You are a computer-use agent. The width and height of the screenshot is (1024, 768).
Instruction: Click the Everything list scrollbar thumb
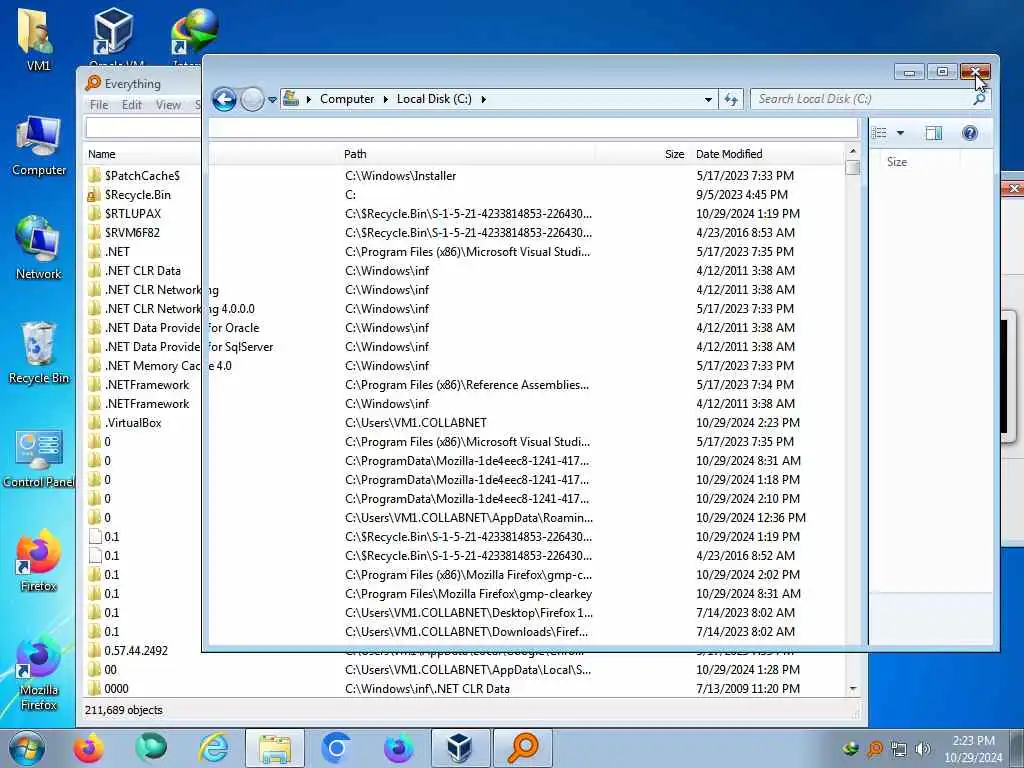click(852, 168)
